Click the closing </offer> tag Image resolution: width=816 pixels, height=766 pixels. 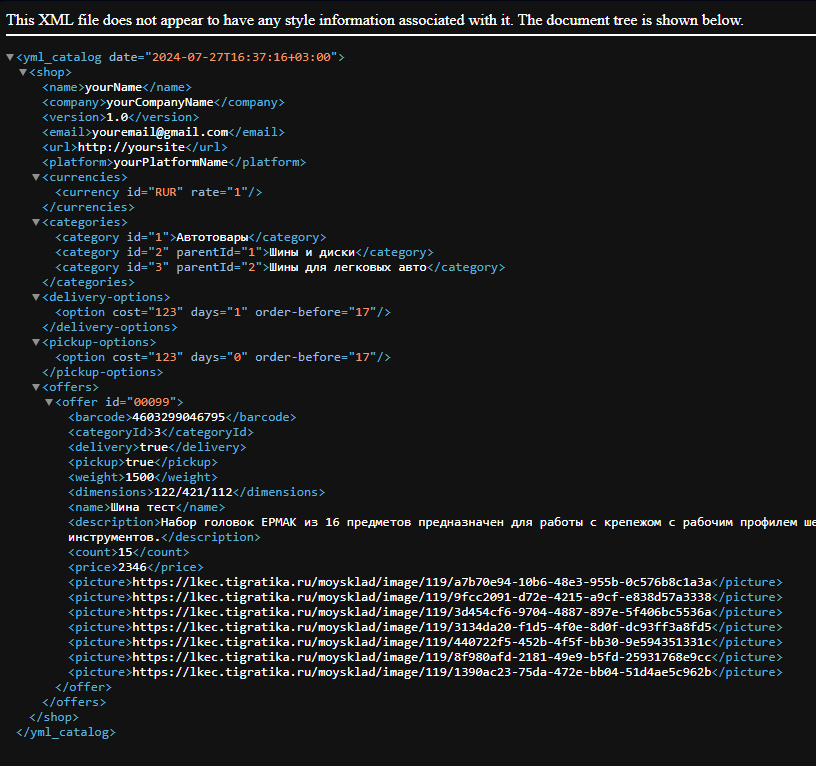(x=83, y=687)
